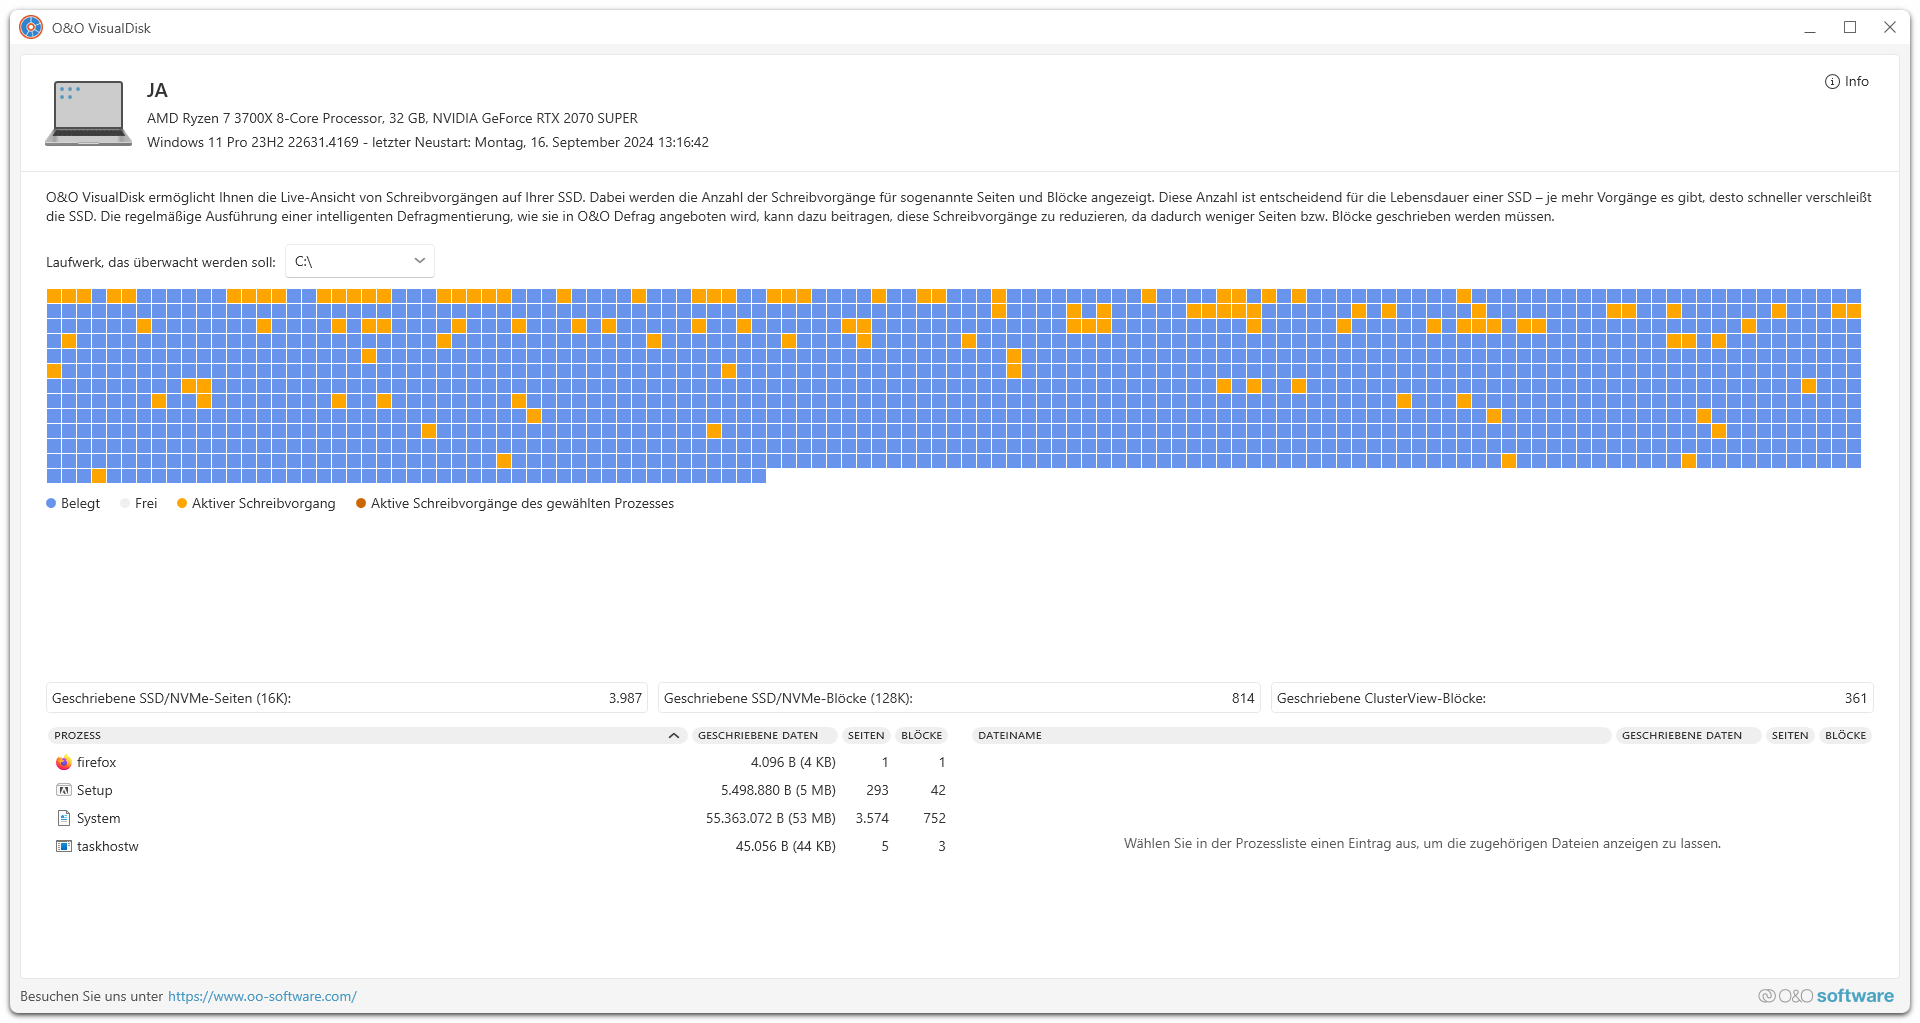
Task: Click the Geschriebene SSD/NVMe-Blöcke (128K) counter field
Action: point(959,698)
